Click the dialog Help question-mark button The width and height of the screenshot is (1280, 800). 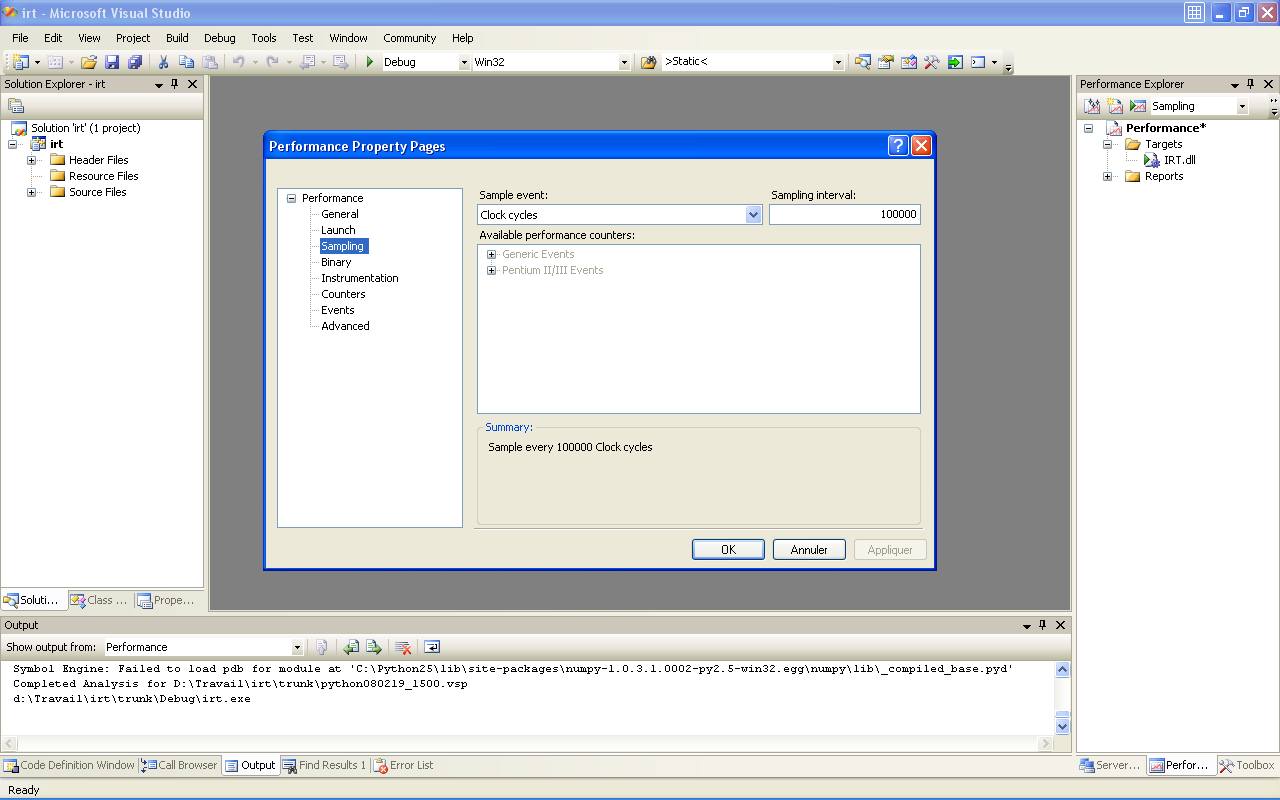897,146
